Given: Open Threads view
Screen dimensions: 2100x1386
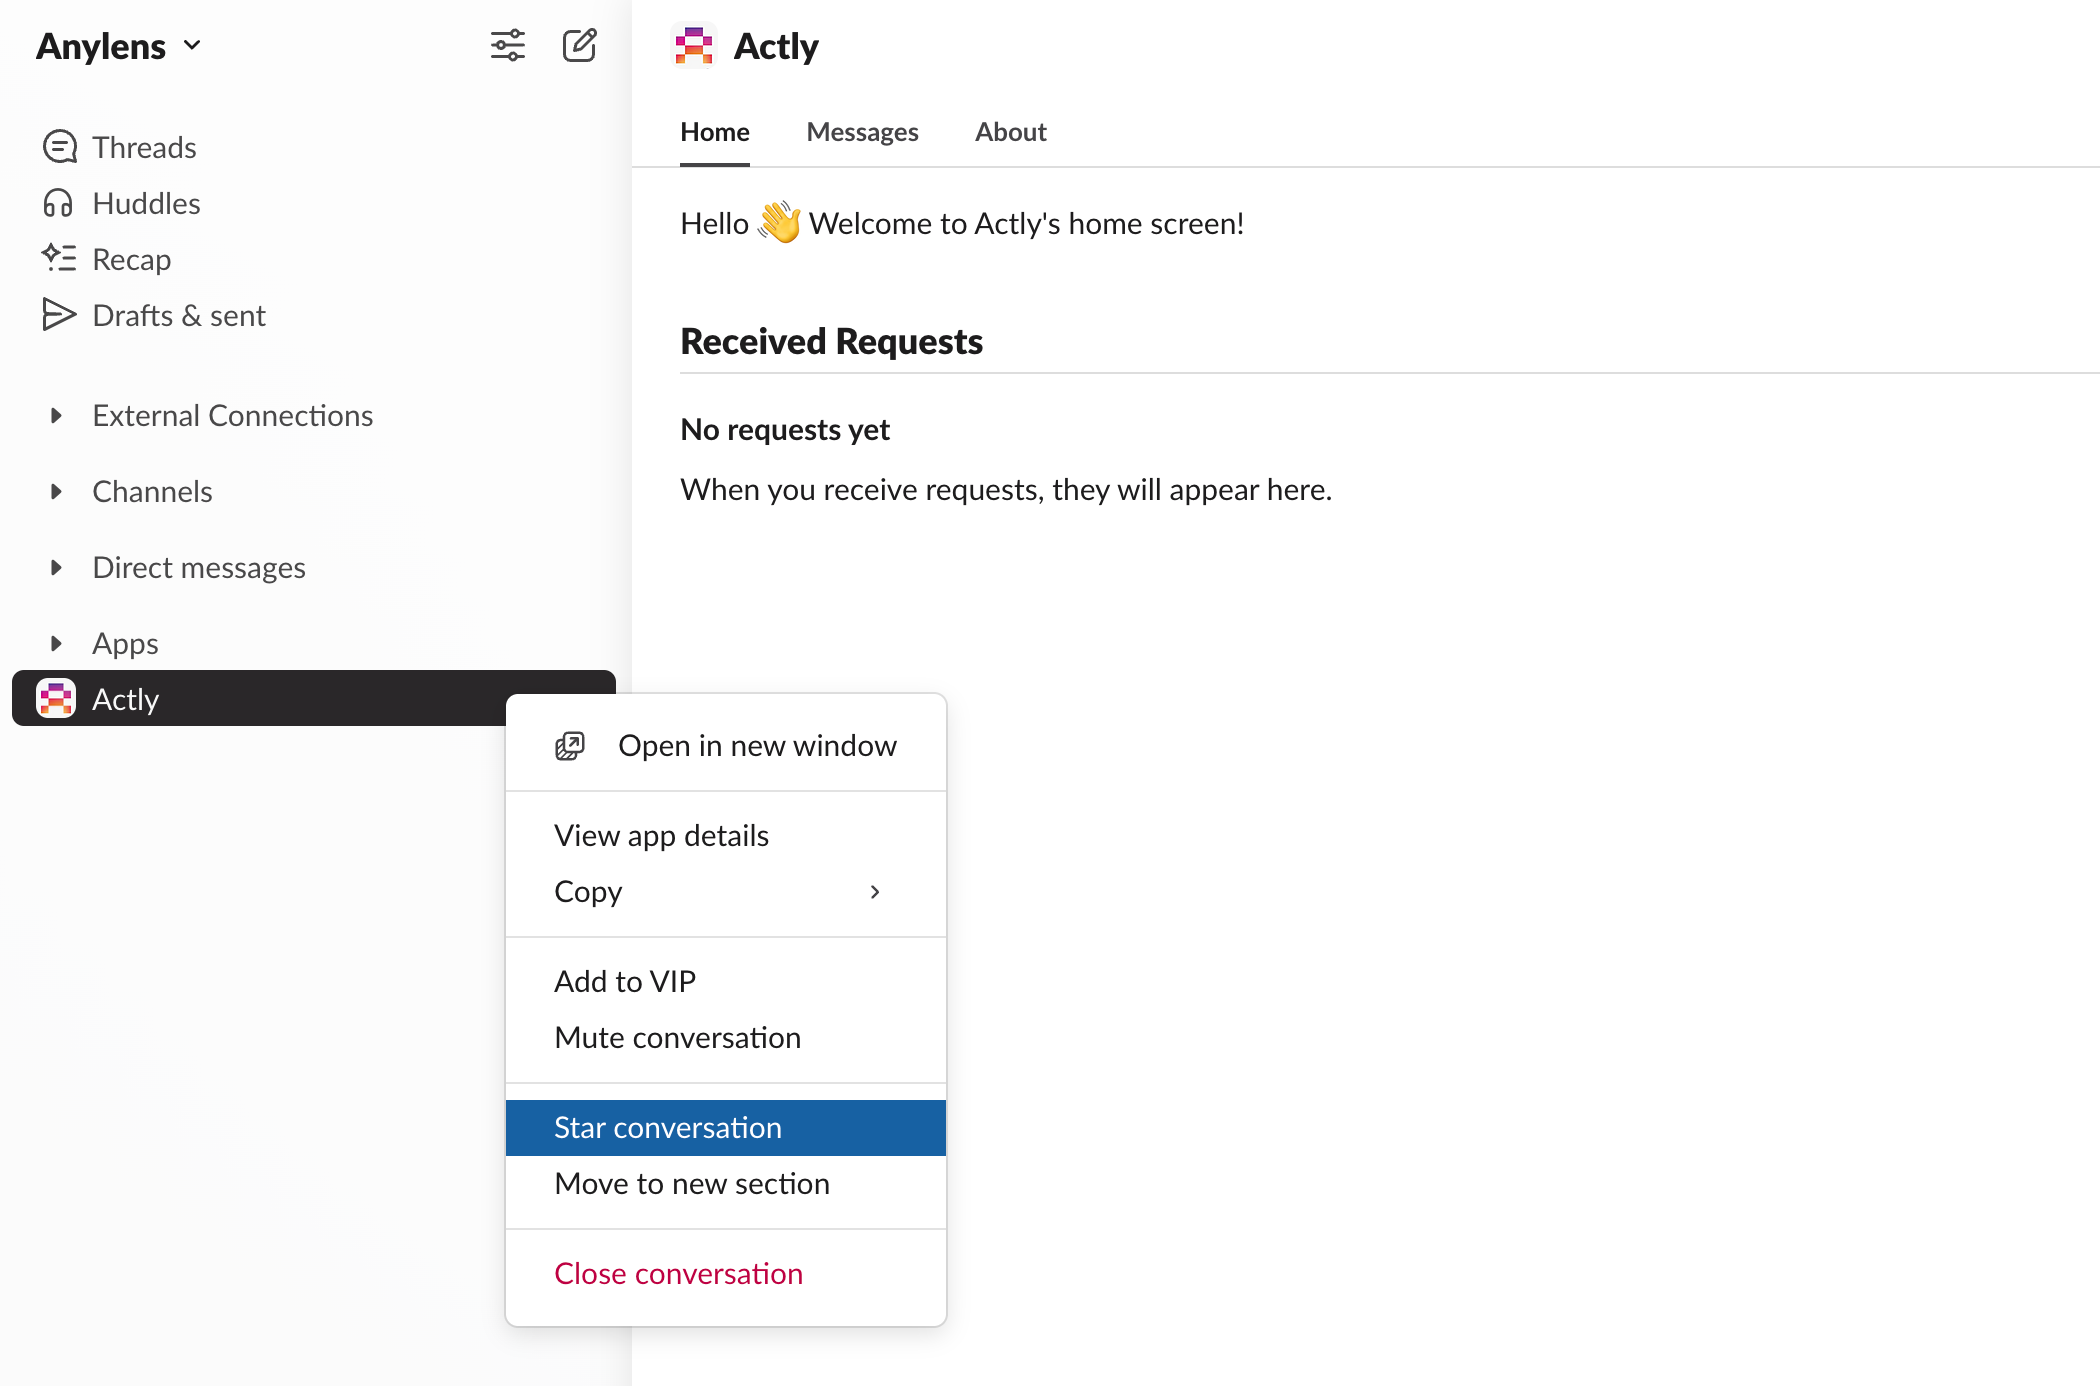Looking at the screenshot, I should pyautogui.click(x=120, y=147).
